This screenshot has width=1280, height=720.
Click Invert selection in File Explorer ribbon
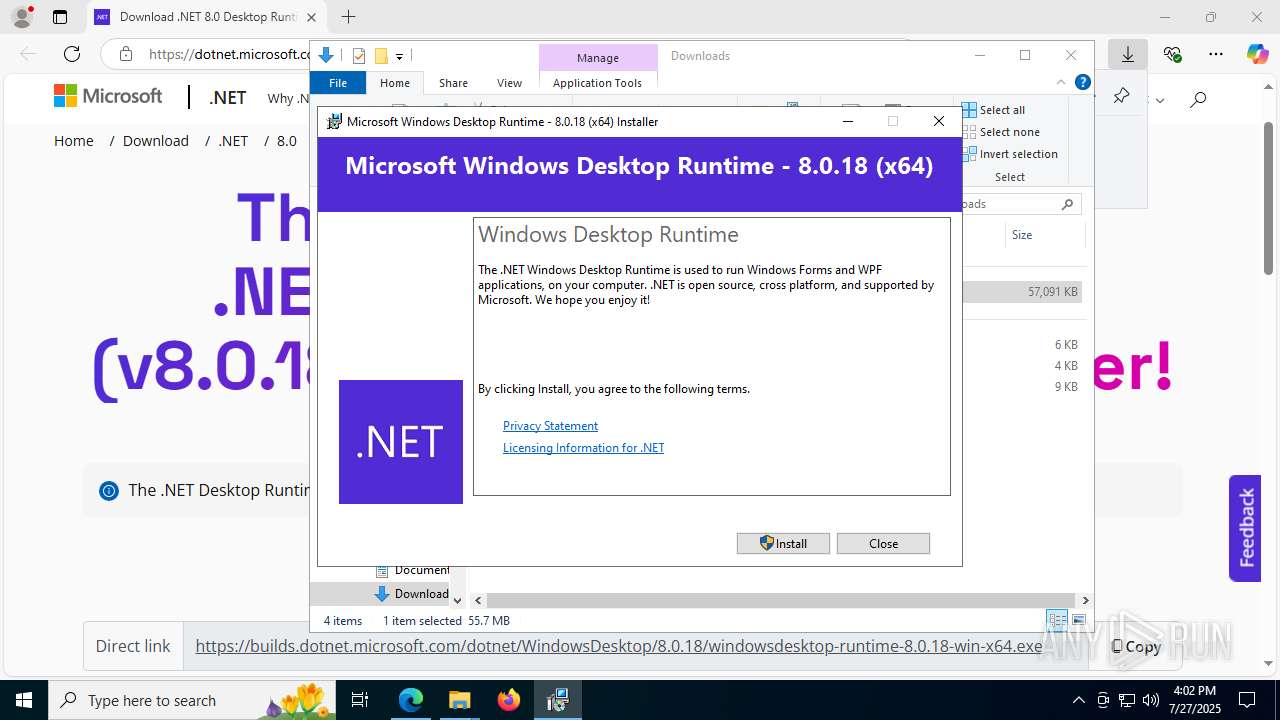tap(1010, 154)
